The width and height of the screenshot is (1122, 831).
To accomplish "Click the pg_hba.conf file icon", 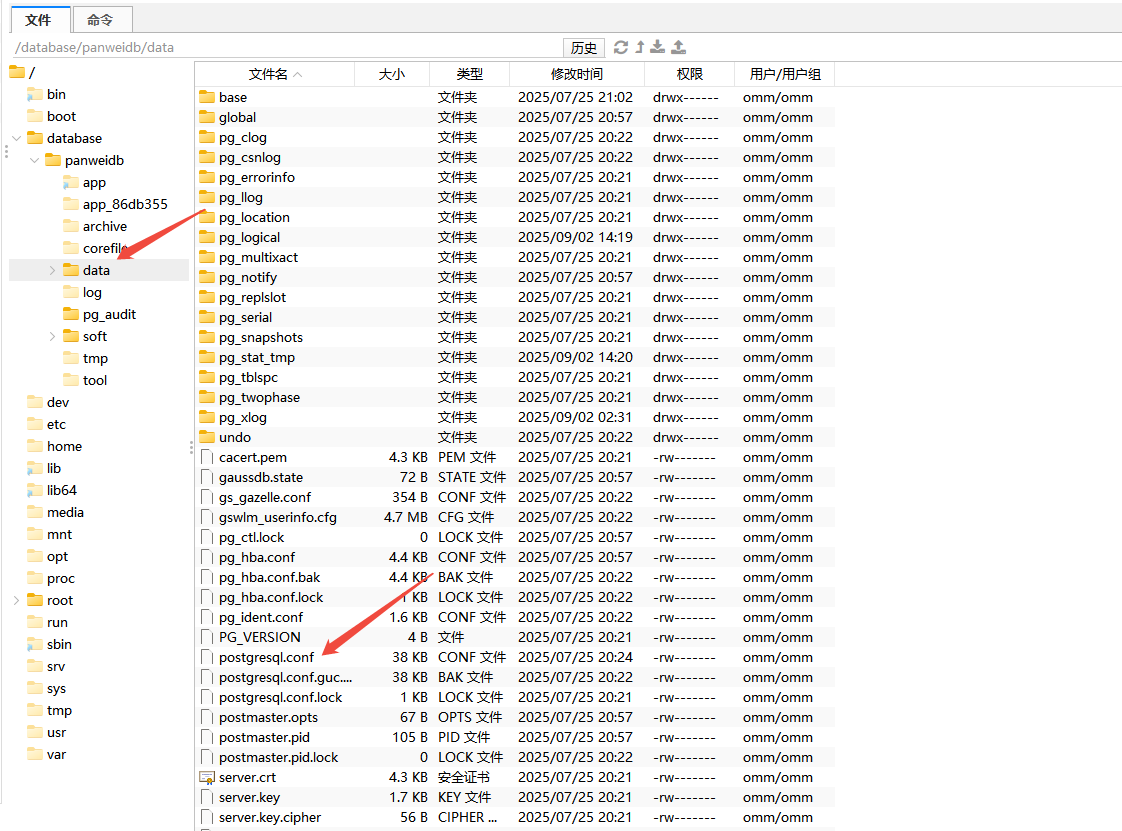I will pyautogui.click(x=207, y=557).
